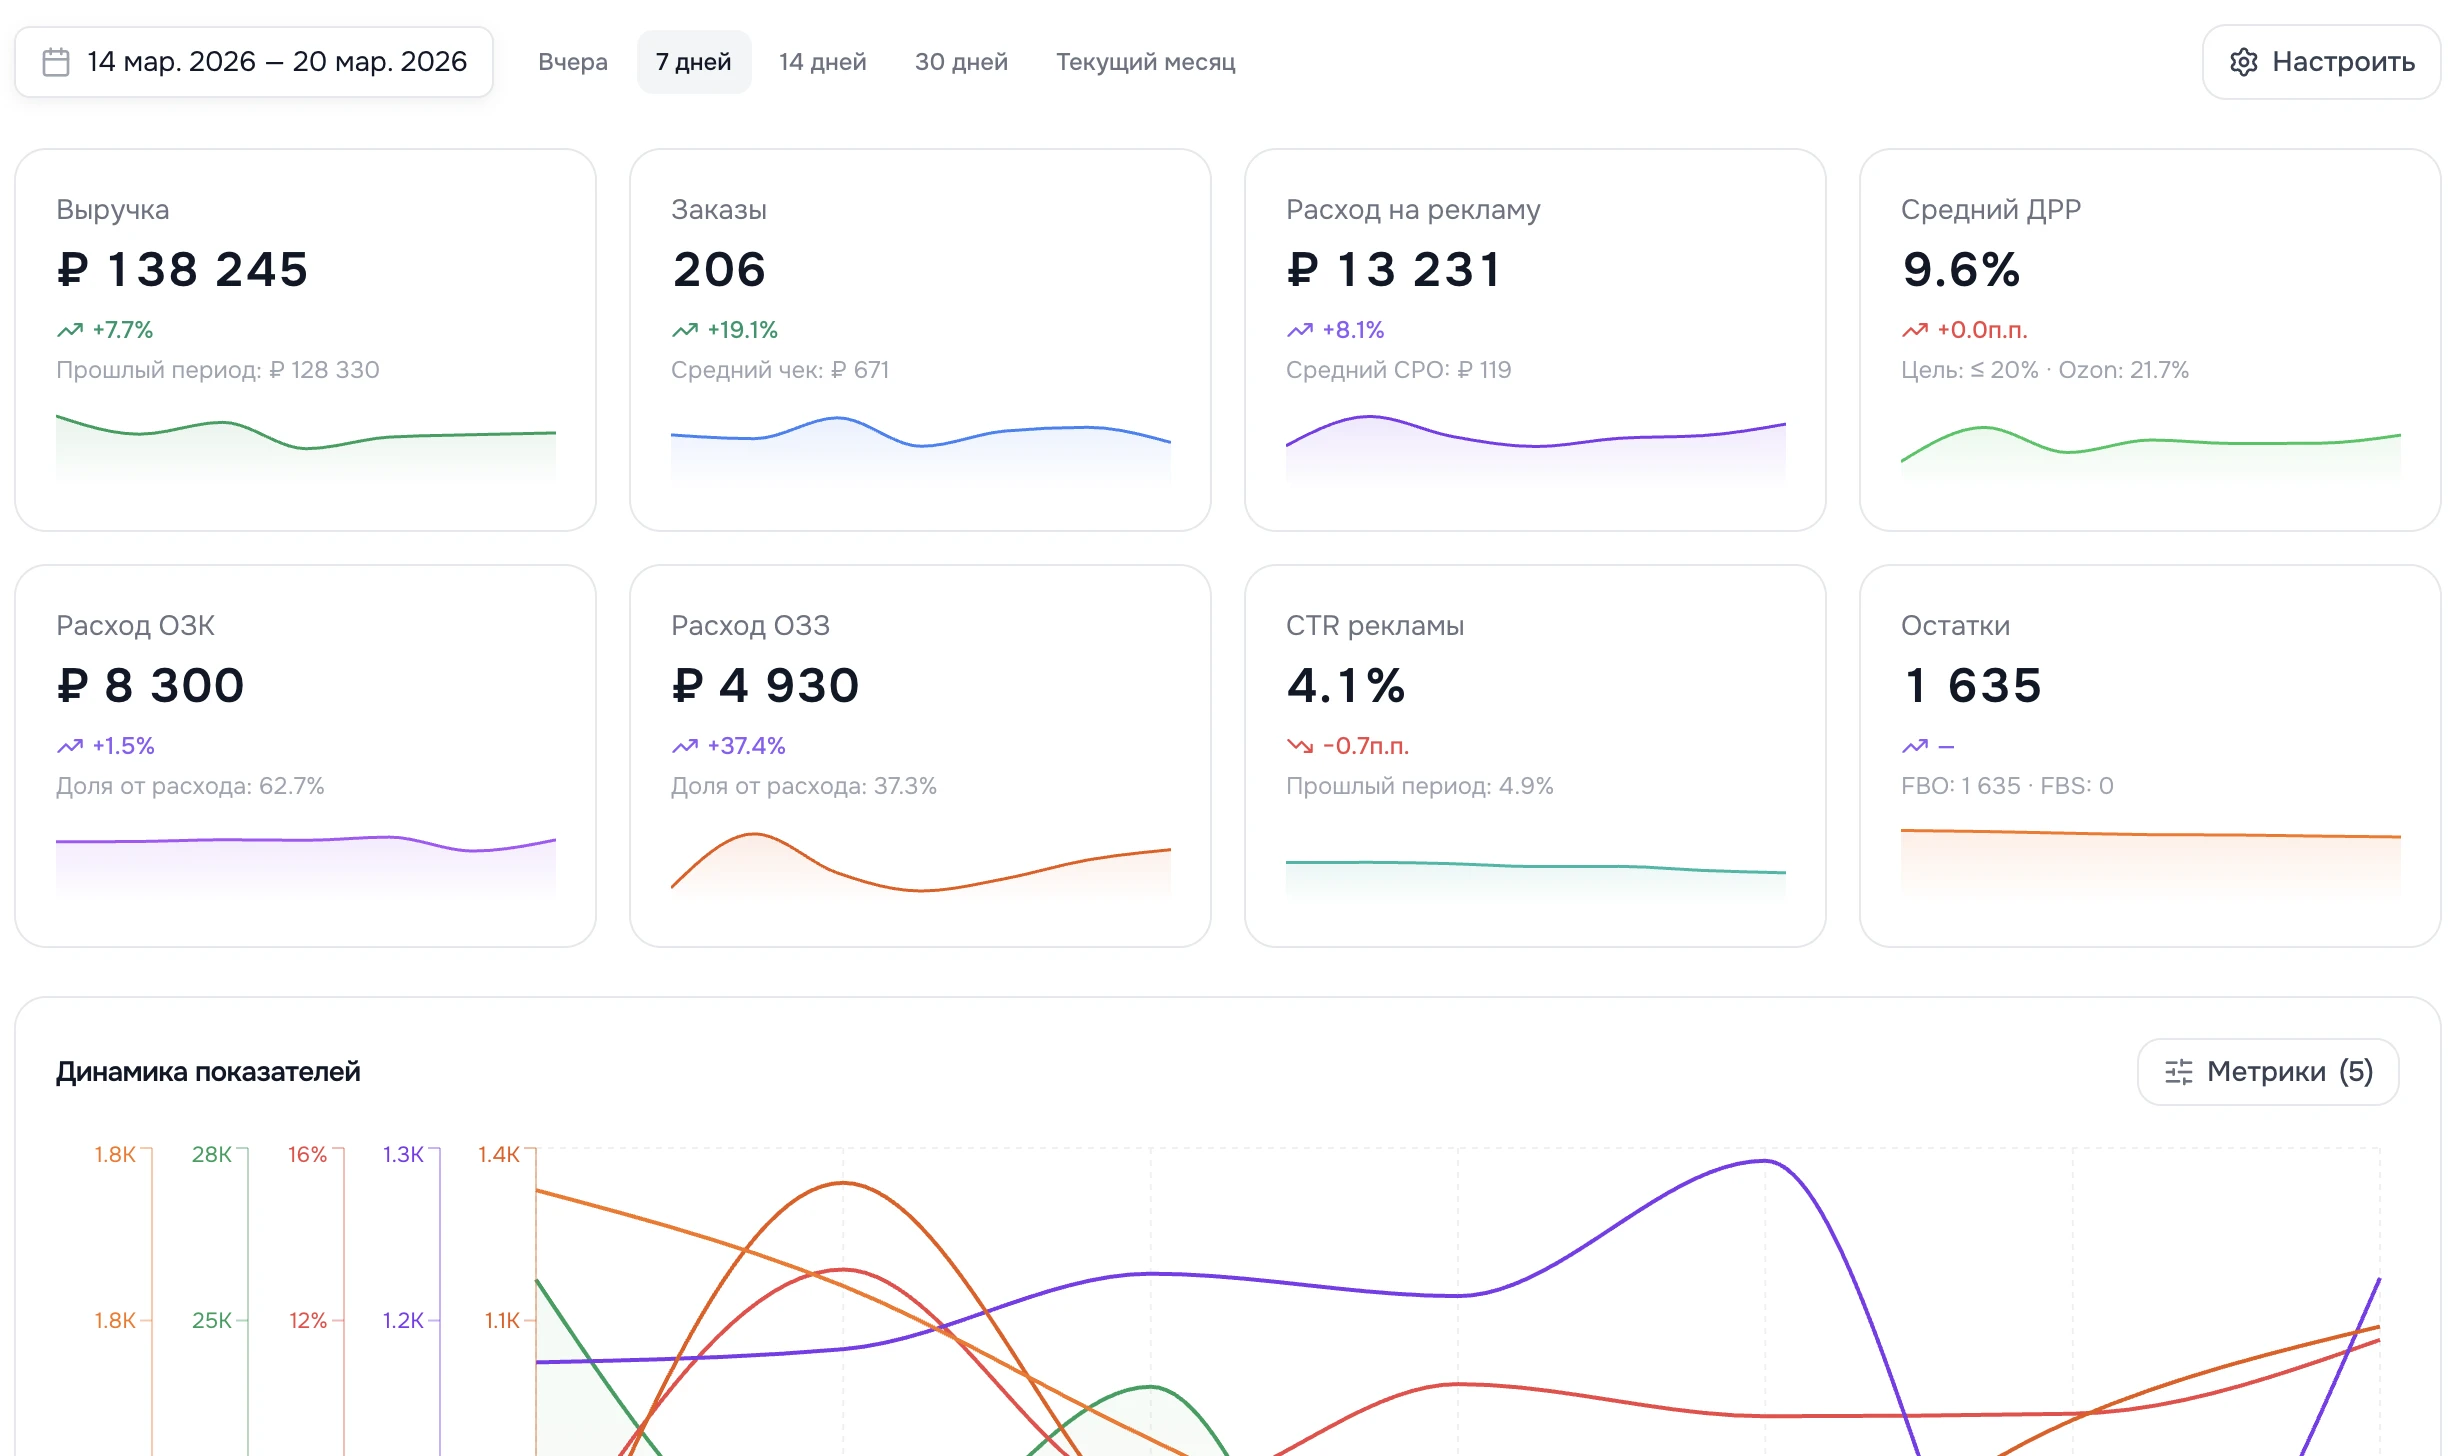Open the Настроить settings button
This screenshot has height=1456, width=2448.
pyautogui.click(x=2322, y=62)
